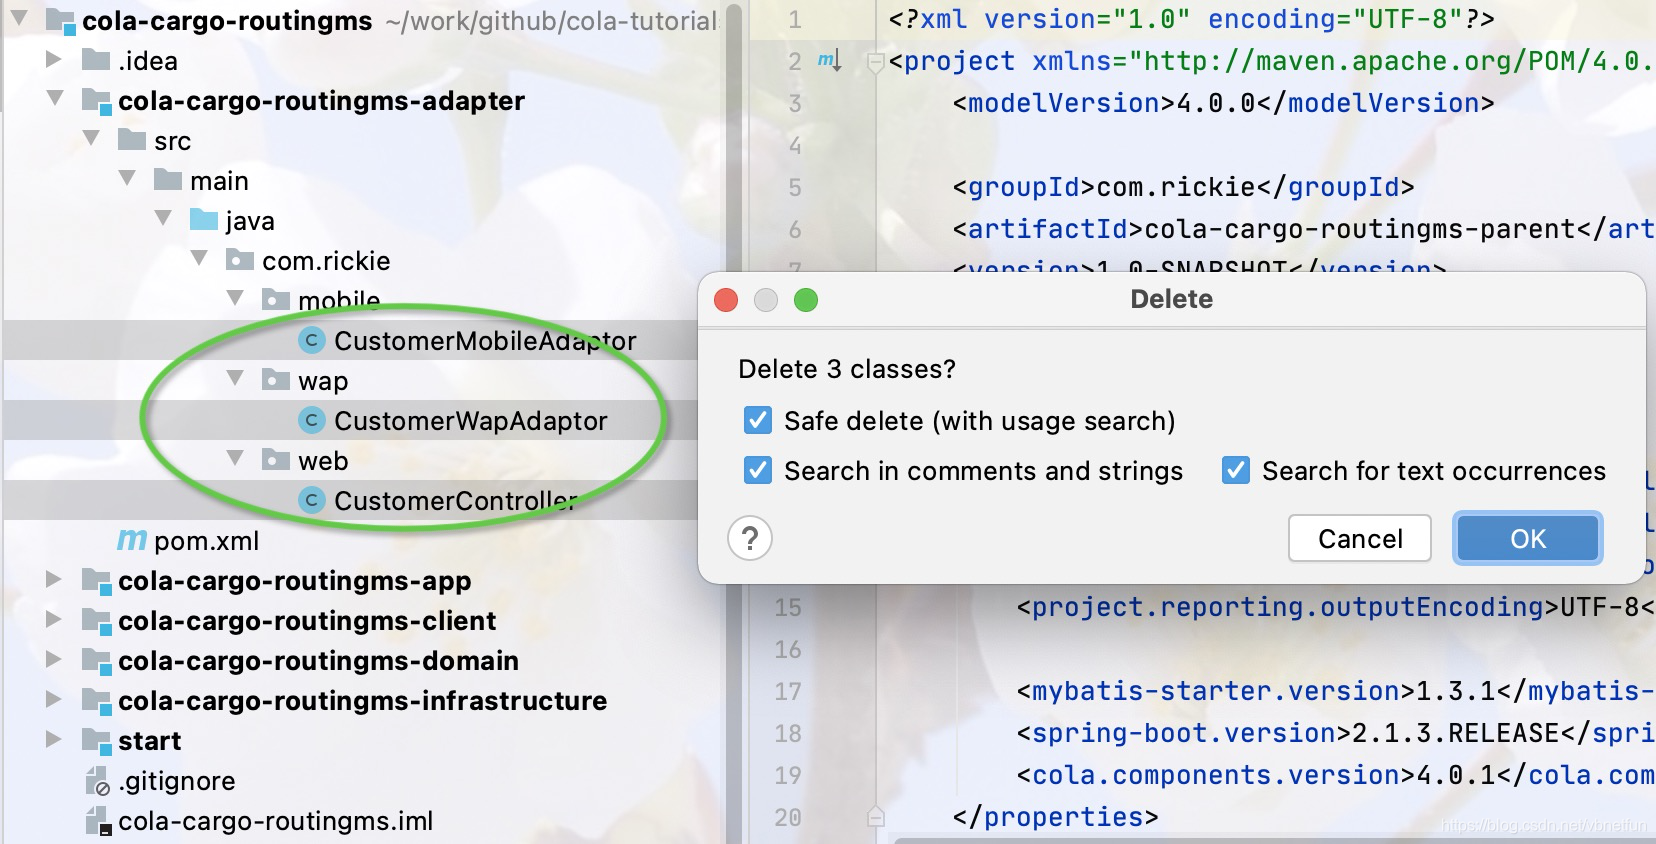1656x844 pixels.
Task: Click the mobile package icon
Action: click(276, 299)
